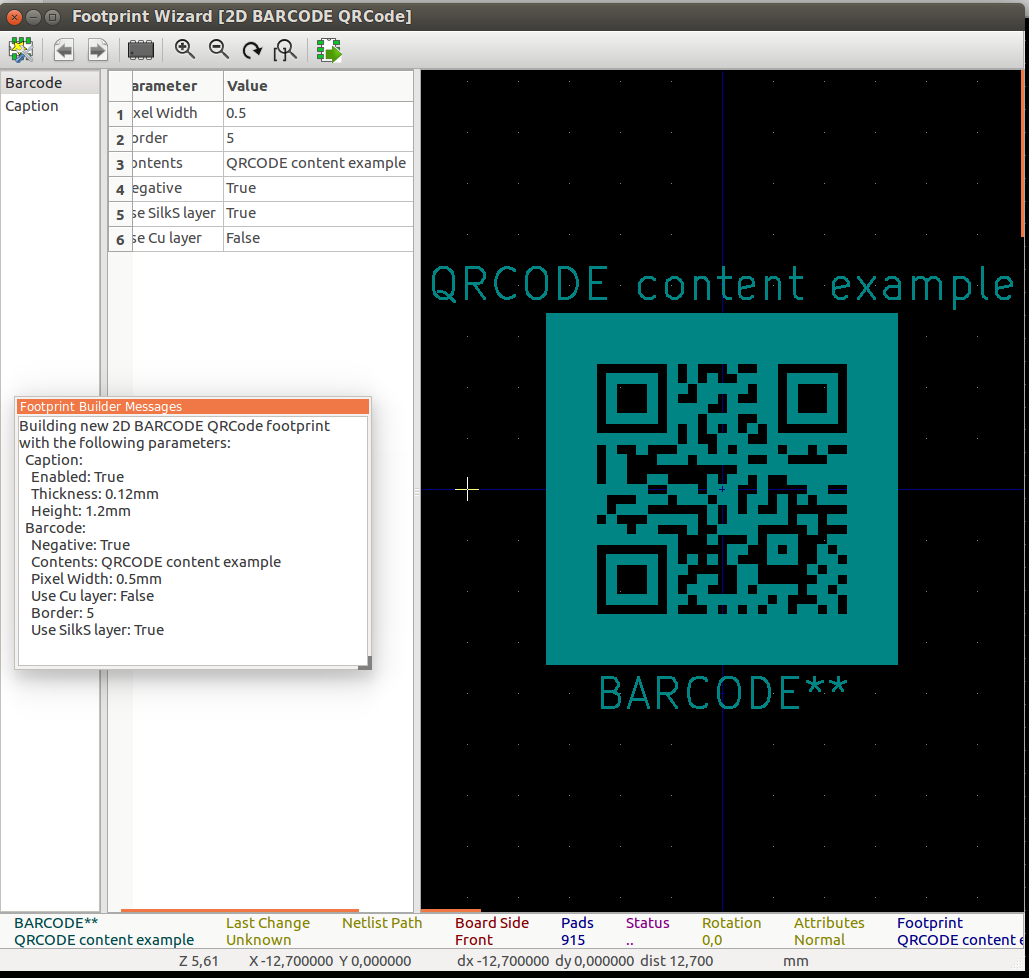Viewport: 1029px width, 978px height.
Task: Click the Zoom In magnifier
Action: point(185,49)
